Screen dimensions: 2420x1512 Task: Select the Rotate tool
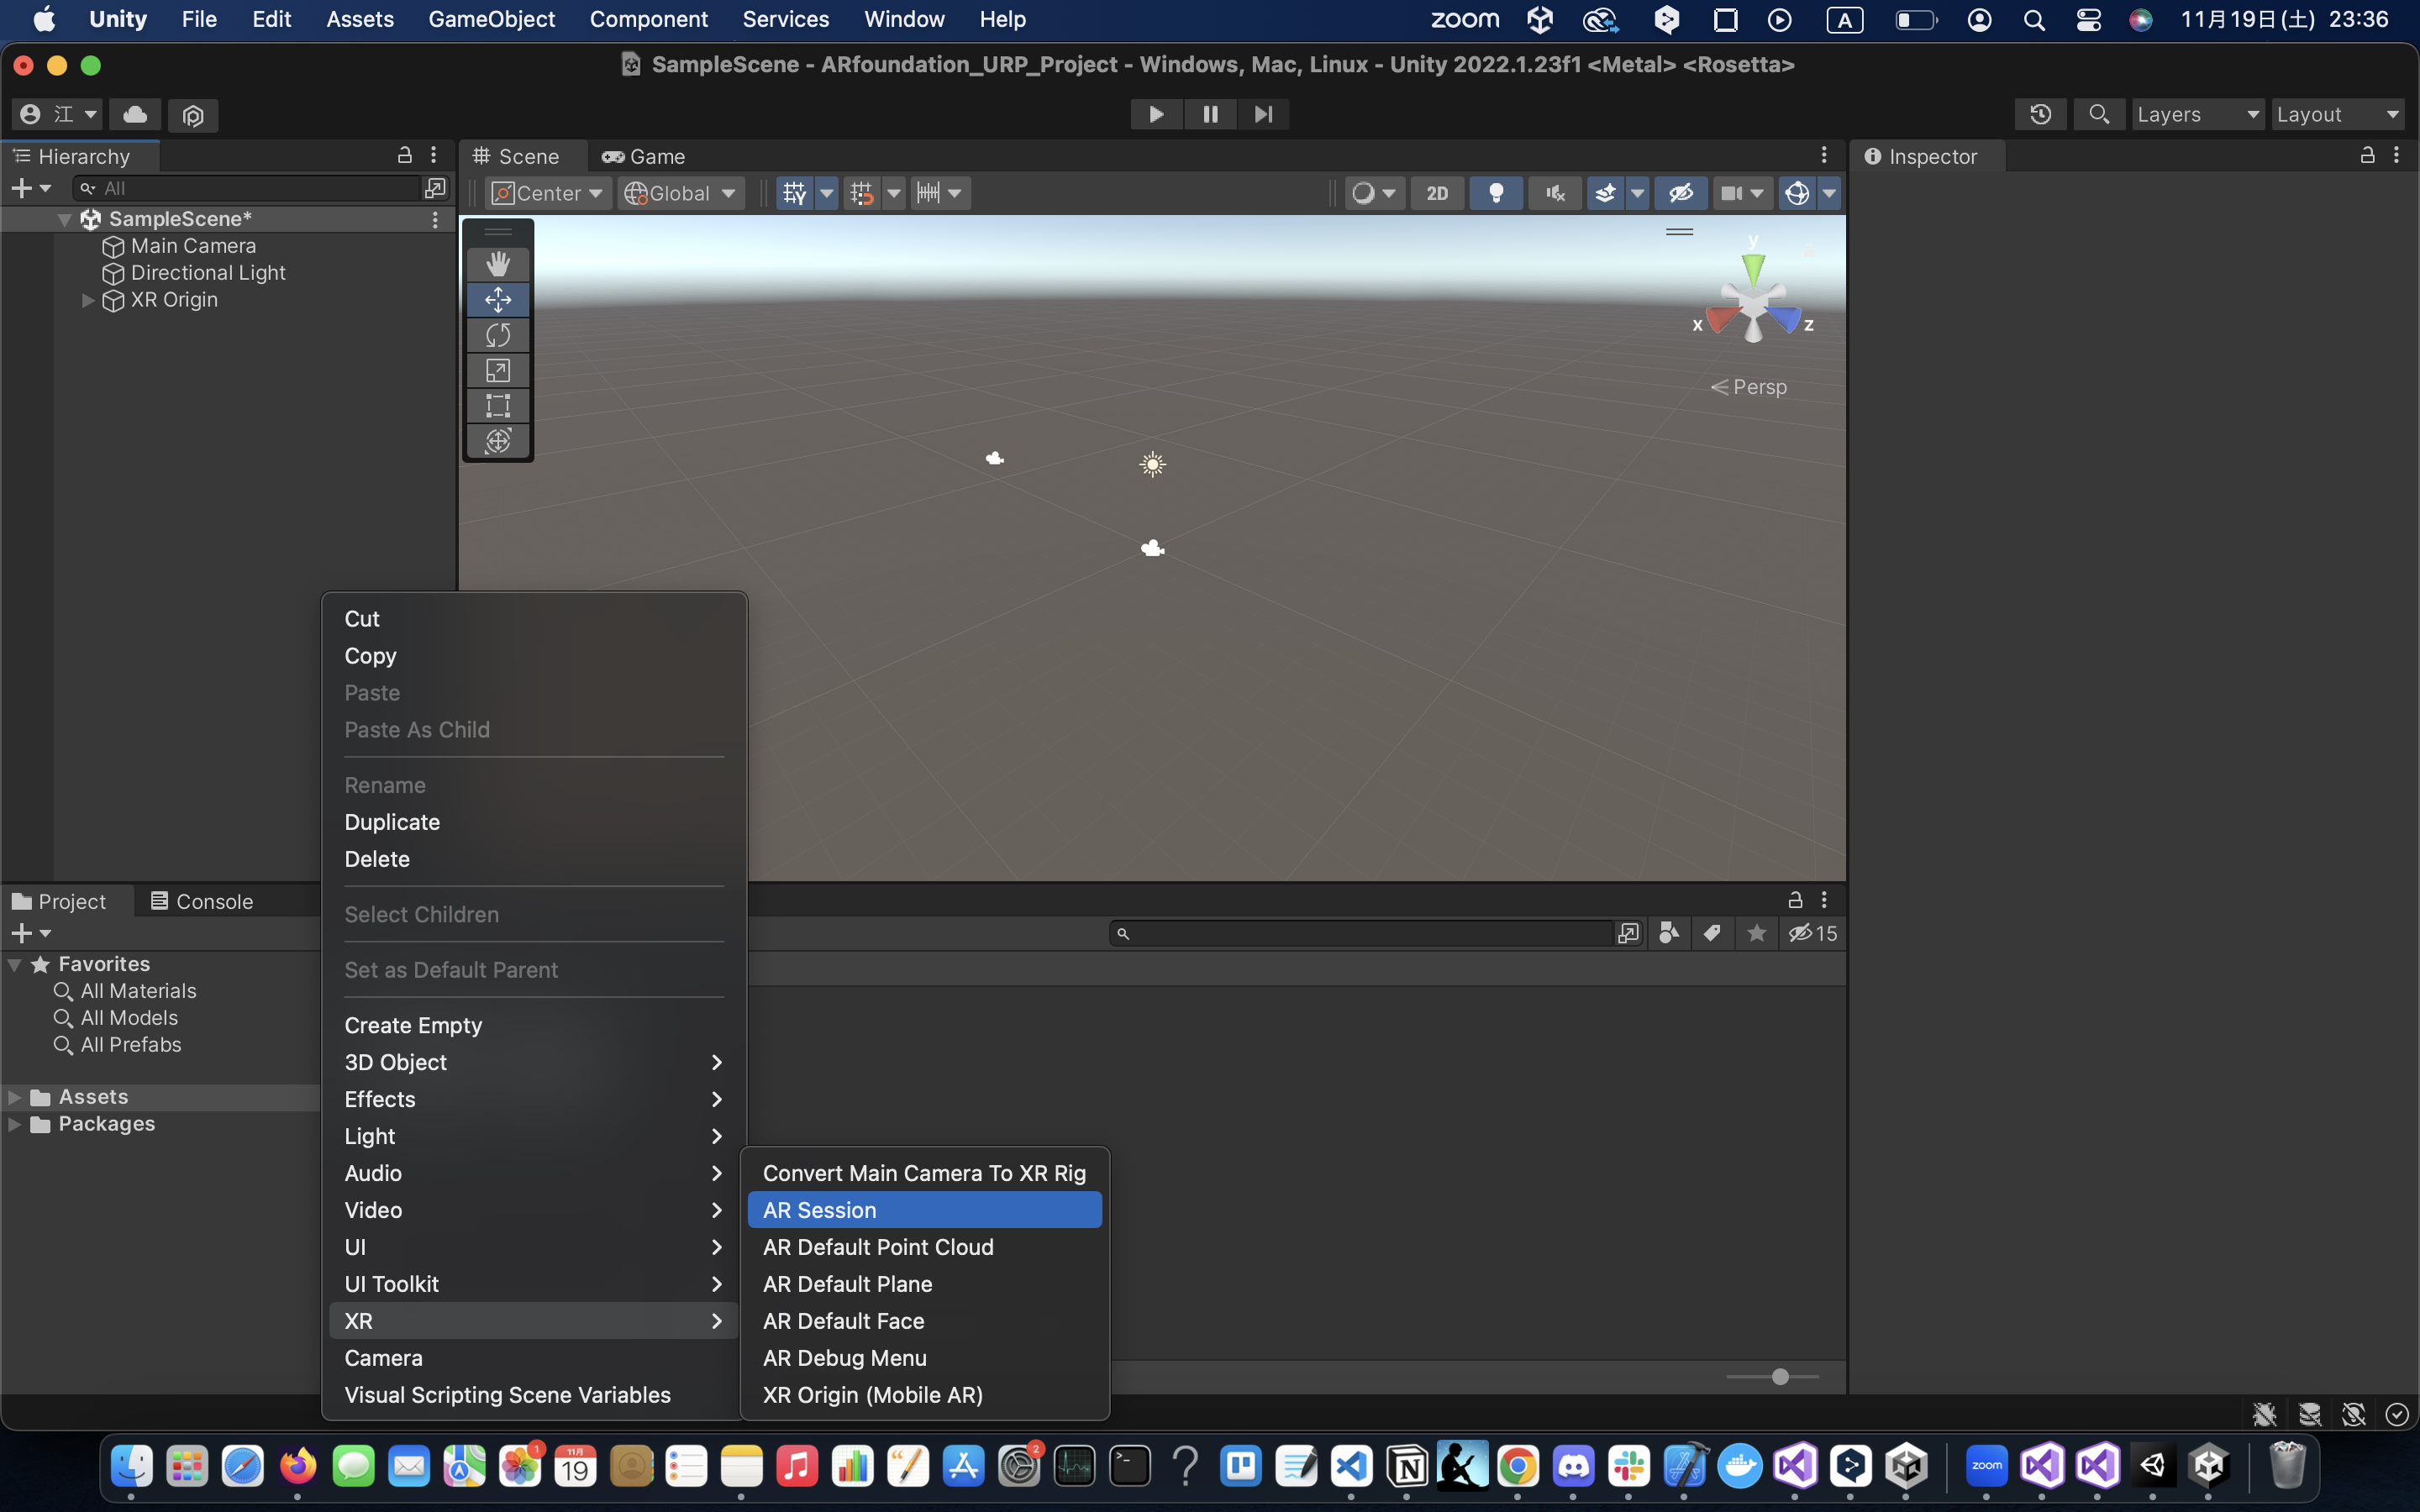pos(498,335)
